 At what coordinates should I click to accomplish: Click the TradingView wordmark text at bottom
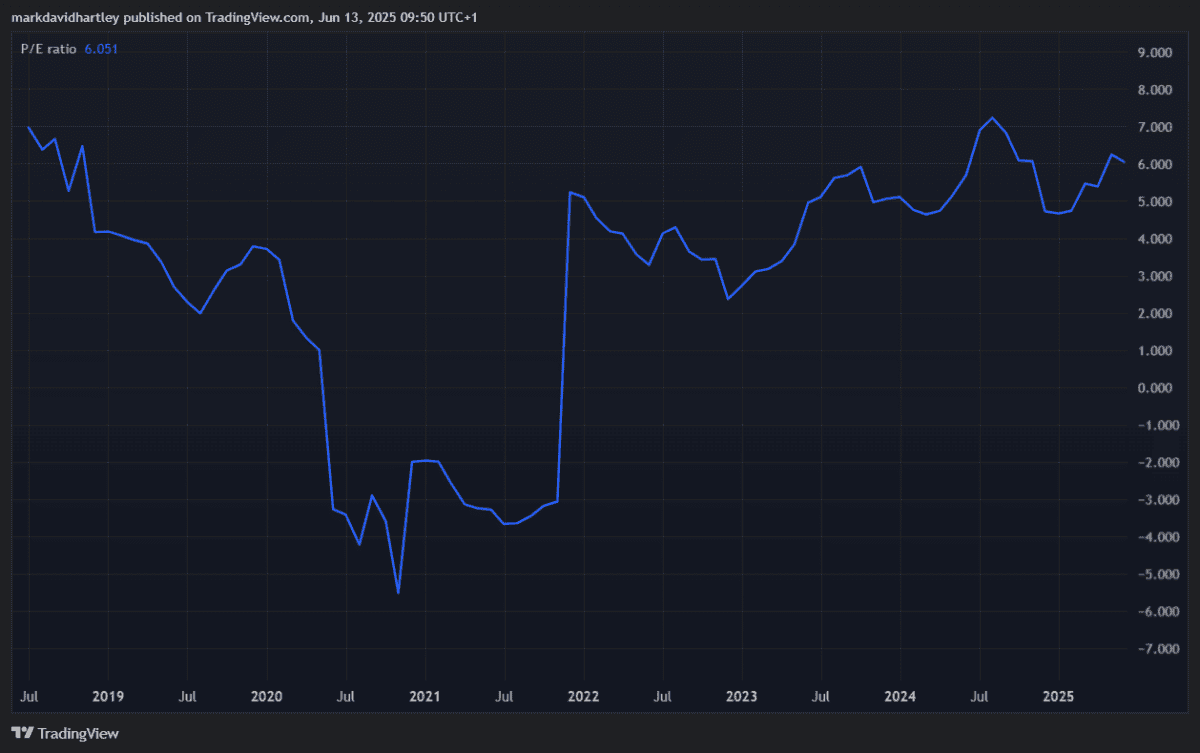coord(78,734)
